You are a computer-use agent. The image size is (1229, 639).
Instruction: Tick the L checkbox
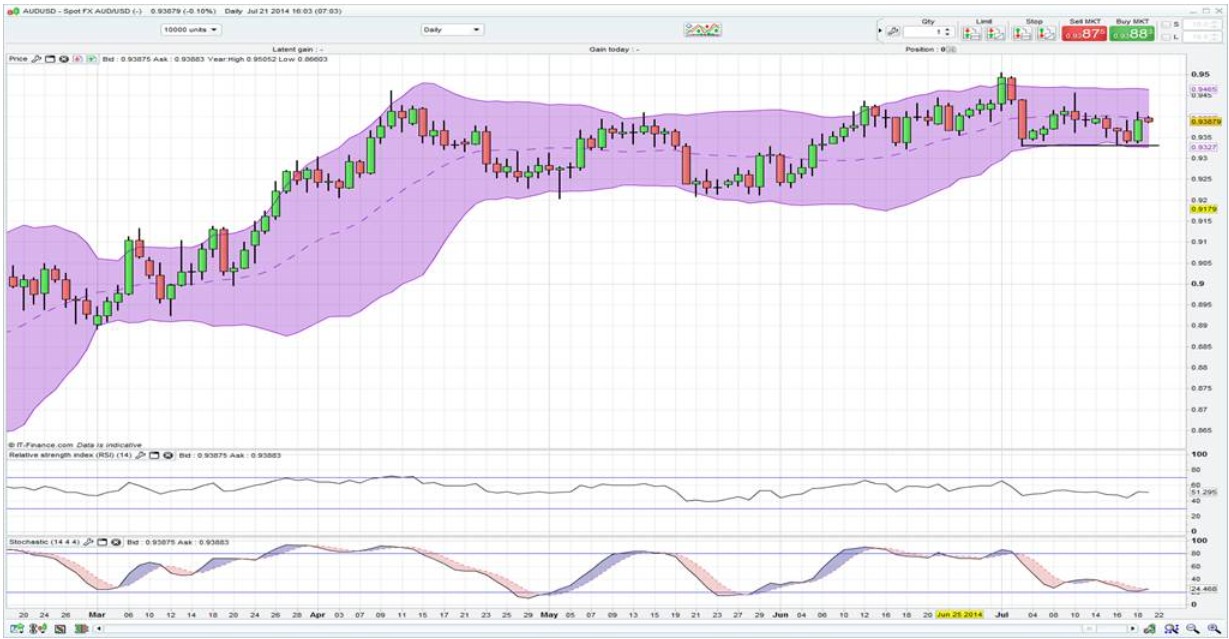point(1166,38)
